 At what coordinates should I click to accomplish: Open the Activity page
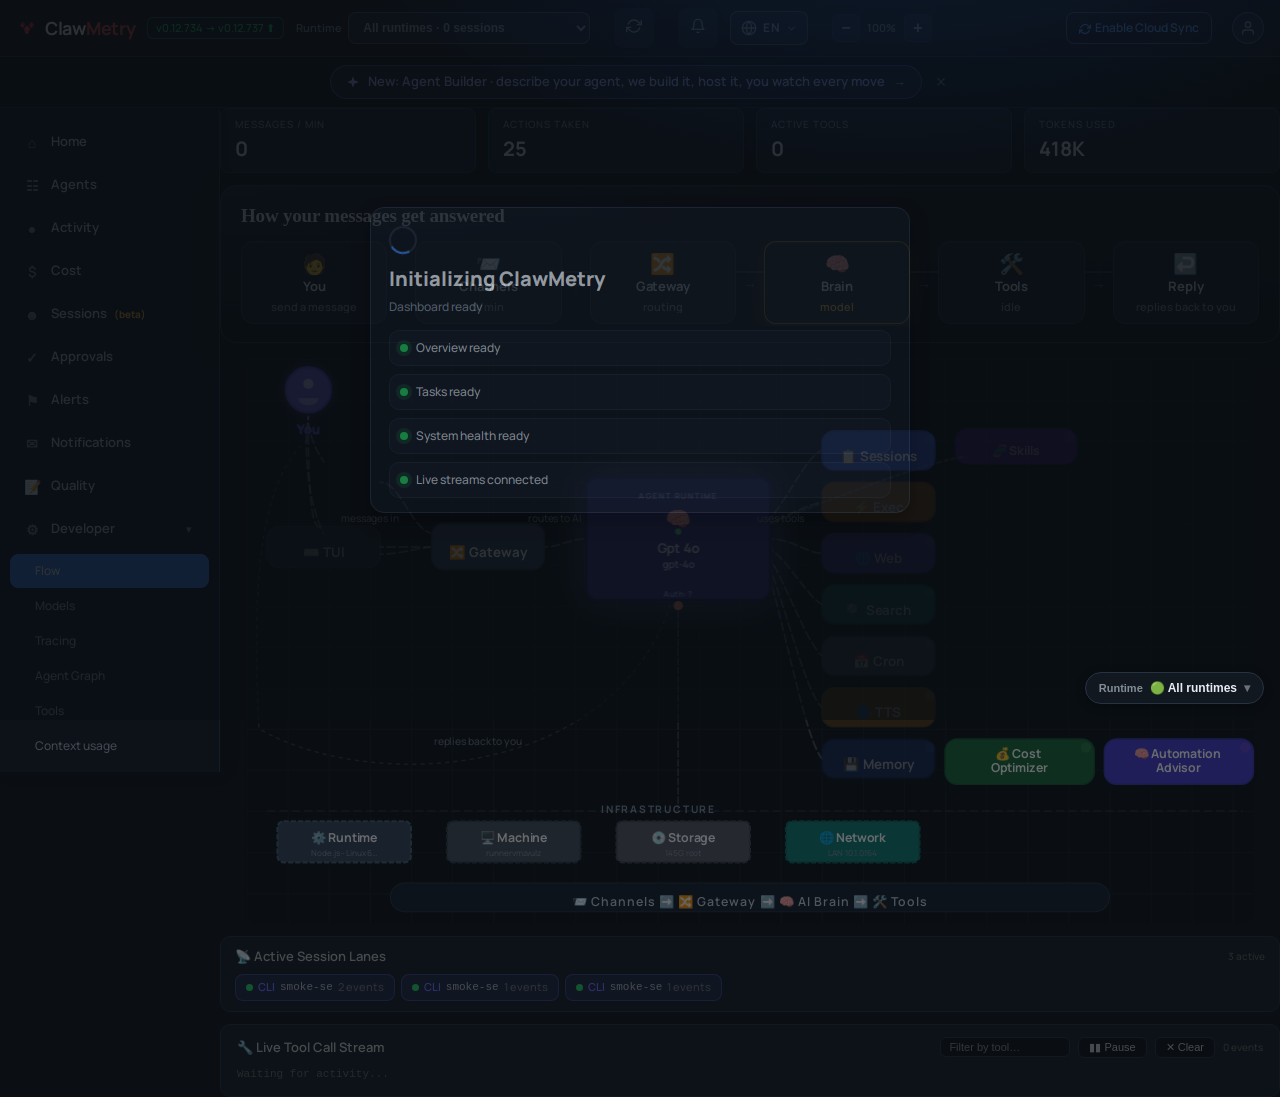point(109,227)
